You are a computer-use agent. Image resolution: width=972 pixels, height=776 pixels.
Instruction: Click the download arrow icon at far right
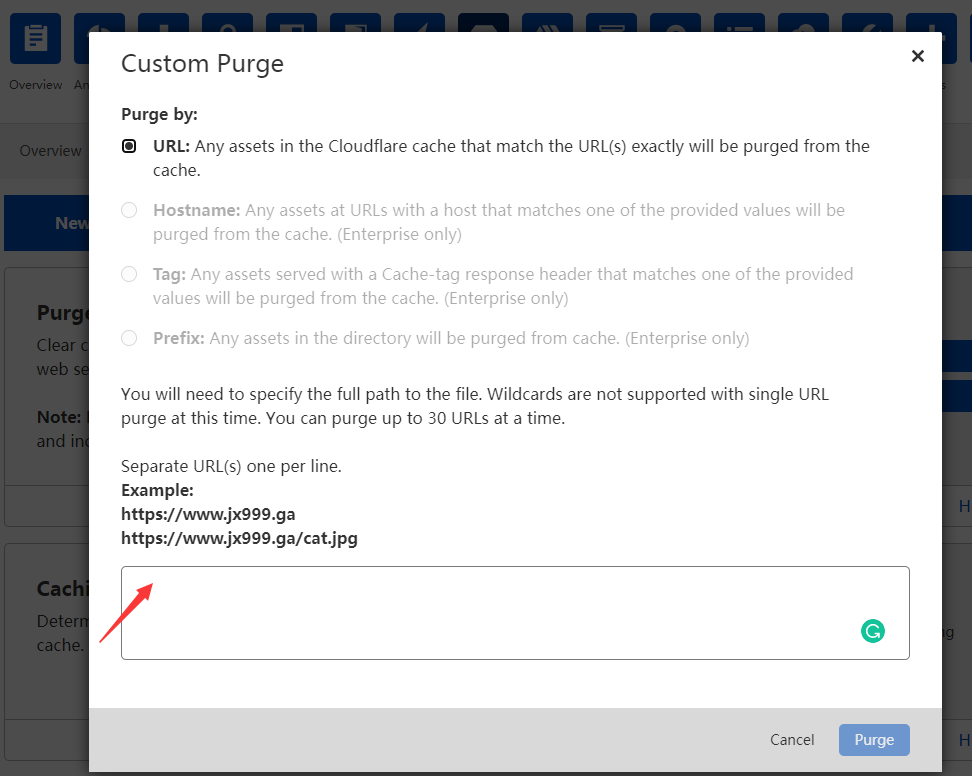pyautogui.click(x=931, y=25)
